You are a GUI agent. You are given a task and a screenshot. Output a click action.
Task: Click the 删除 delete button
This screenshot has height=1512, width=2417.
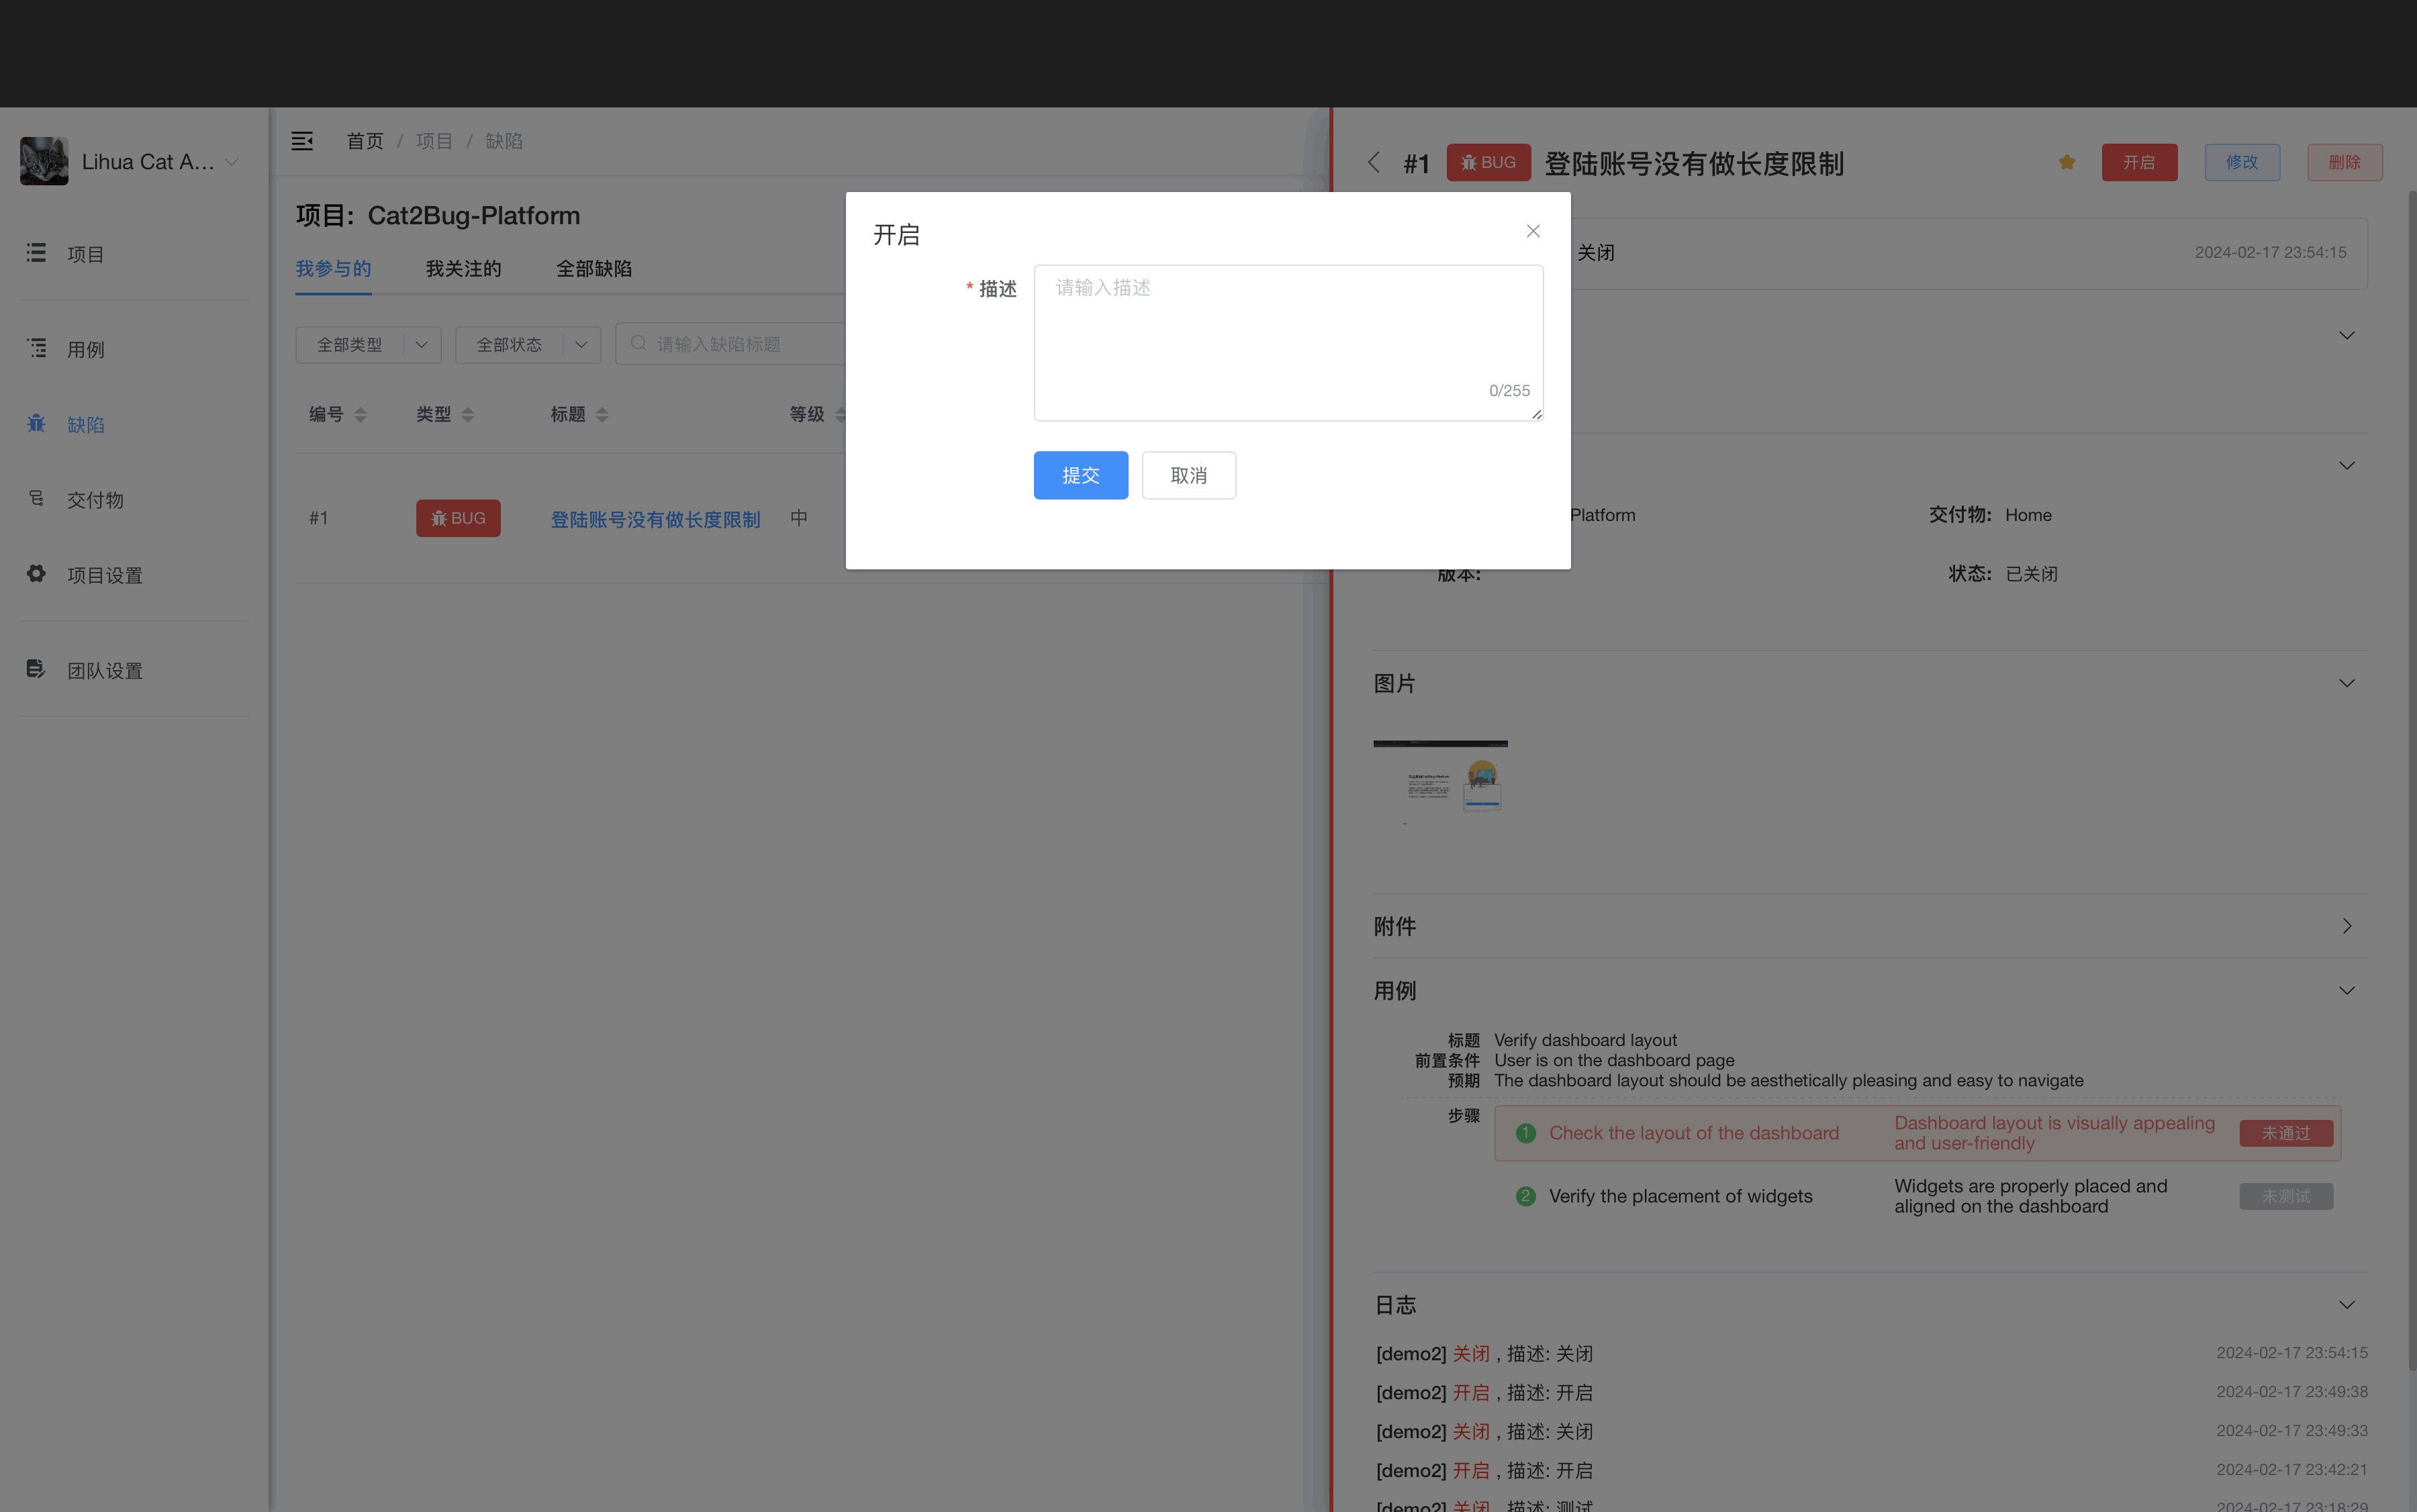tap(2345, 162)
